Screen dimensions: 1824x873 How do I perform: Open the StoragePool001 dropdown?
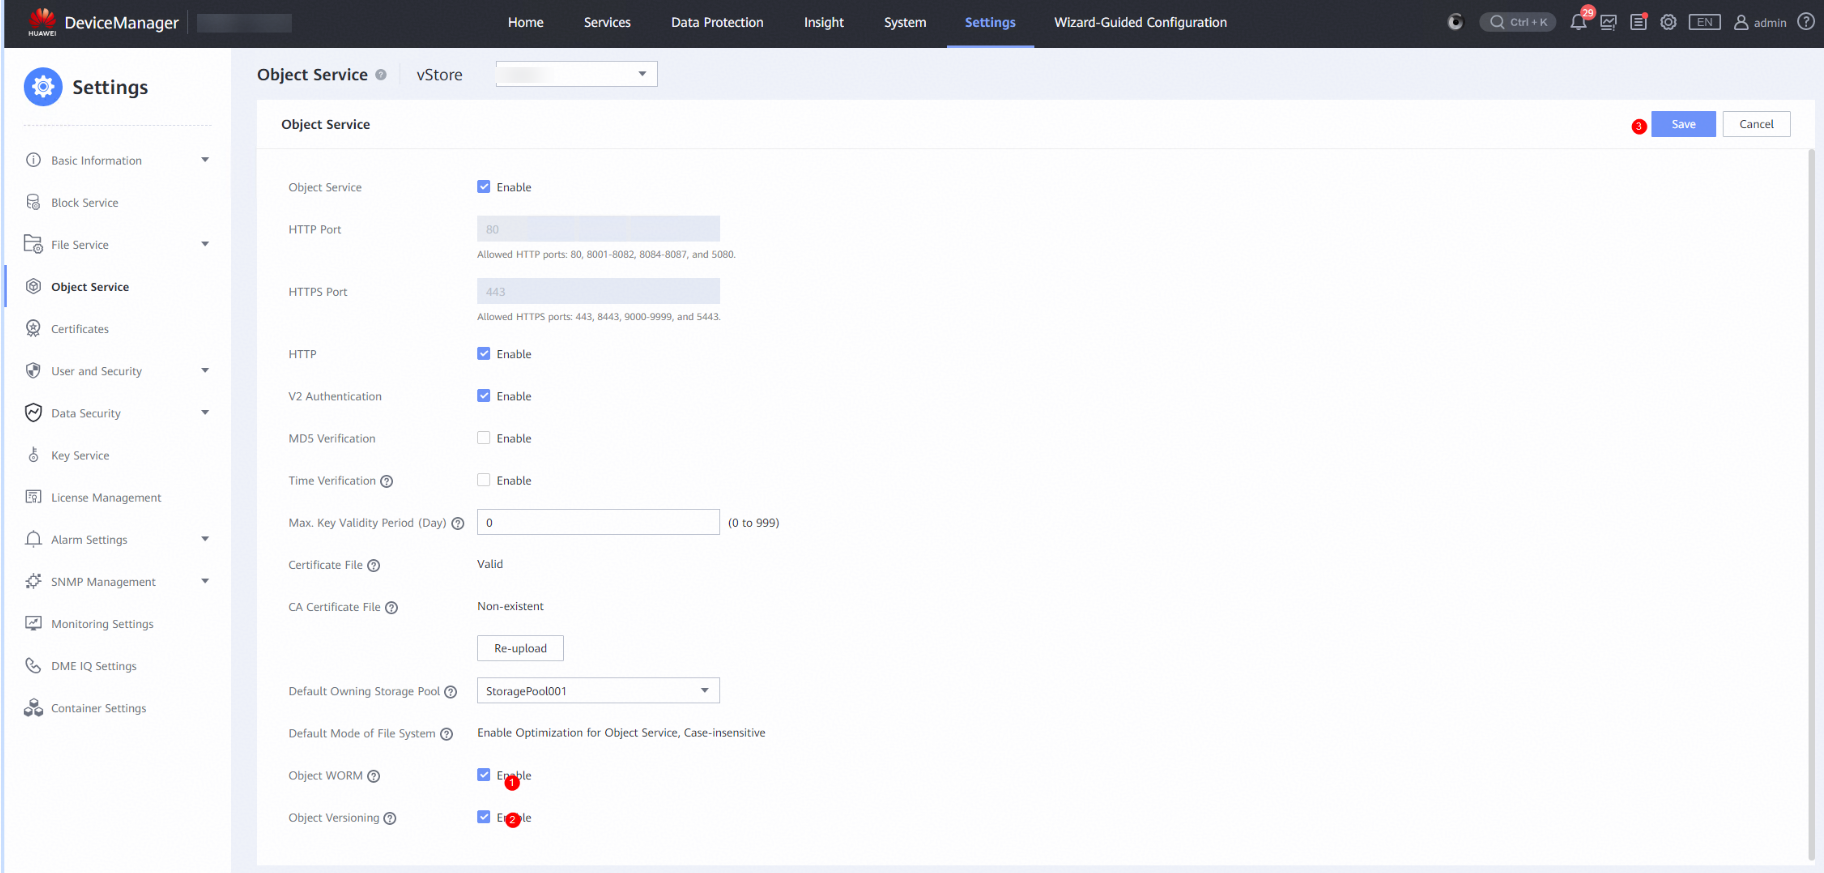(x=598, y=691)
